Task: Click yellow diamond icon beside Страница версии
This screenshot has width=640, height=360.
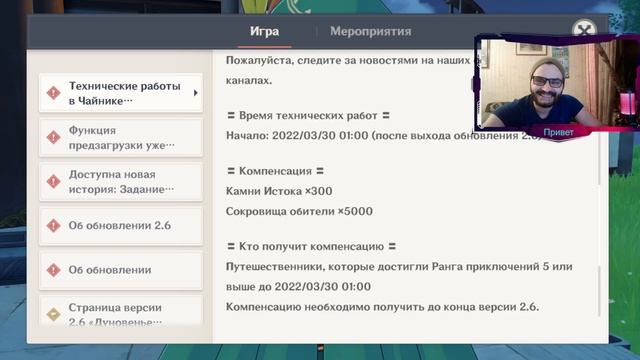Action: coord(53,314)
